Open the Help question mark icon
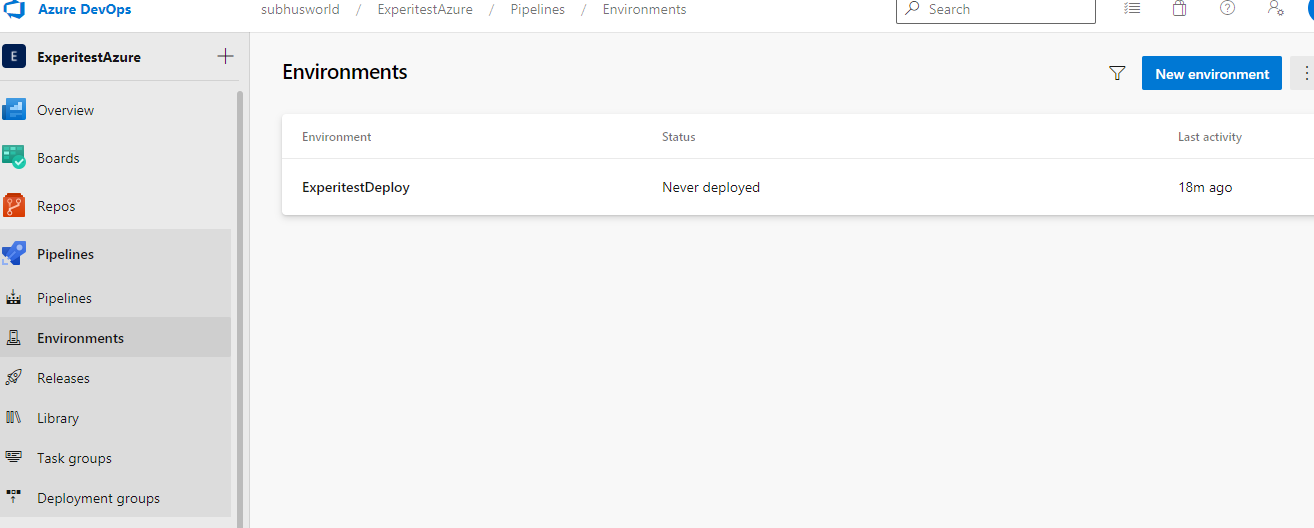The width and height of the screenshot is (1314, 528). click(1228, 8)
